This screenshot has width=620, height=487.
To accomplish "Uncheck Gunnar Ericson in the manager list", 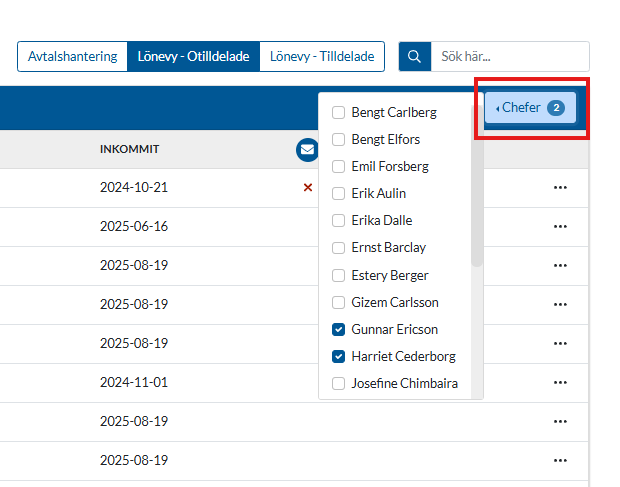I will 338,329.
